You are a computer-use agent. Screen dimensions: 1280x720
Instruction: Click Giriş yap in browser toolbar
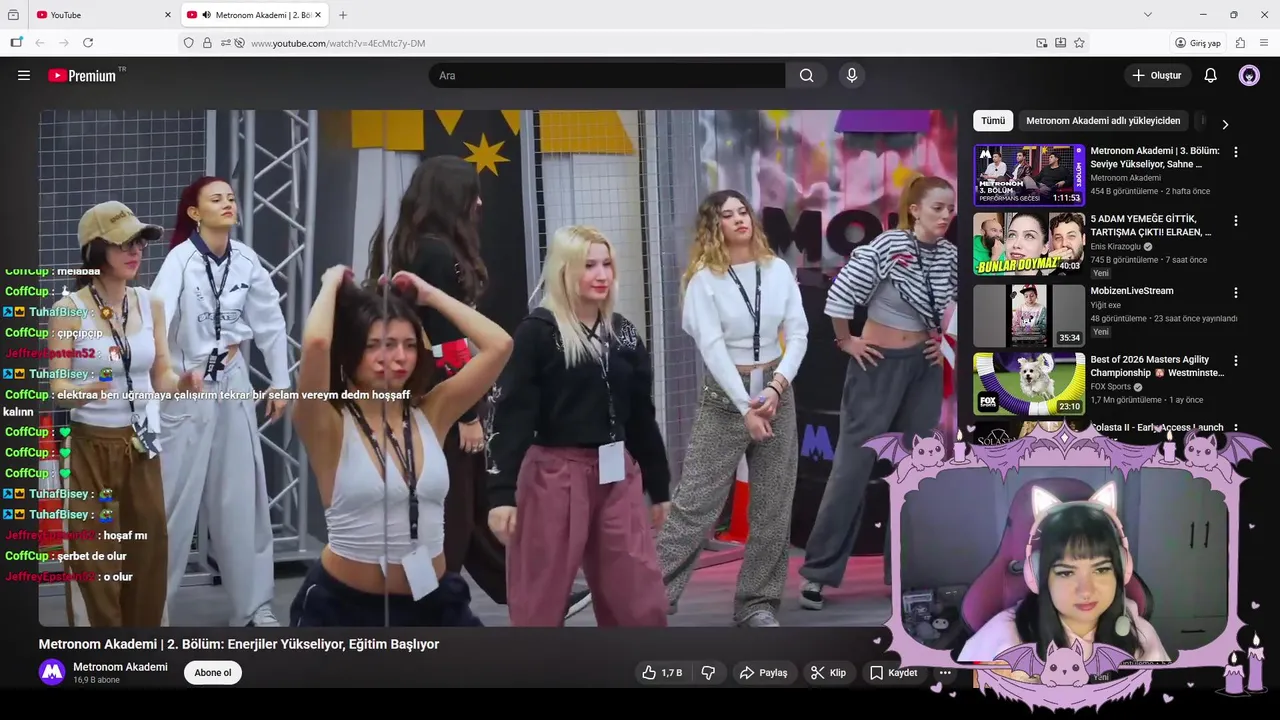1198,43
